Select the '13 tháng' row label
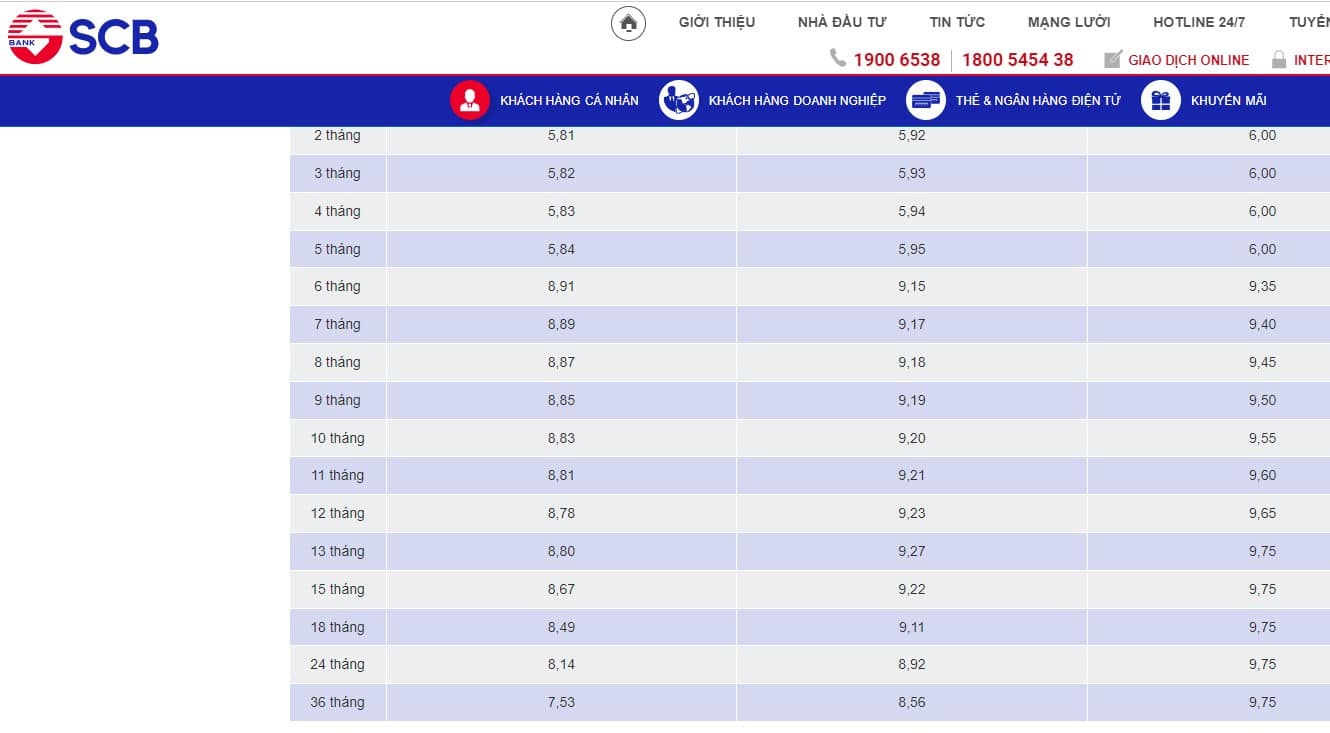This screenshot has height=733, width=1330. point(337,551)
